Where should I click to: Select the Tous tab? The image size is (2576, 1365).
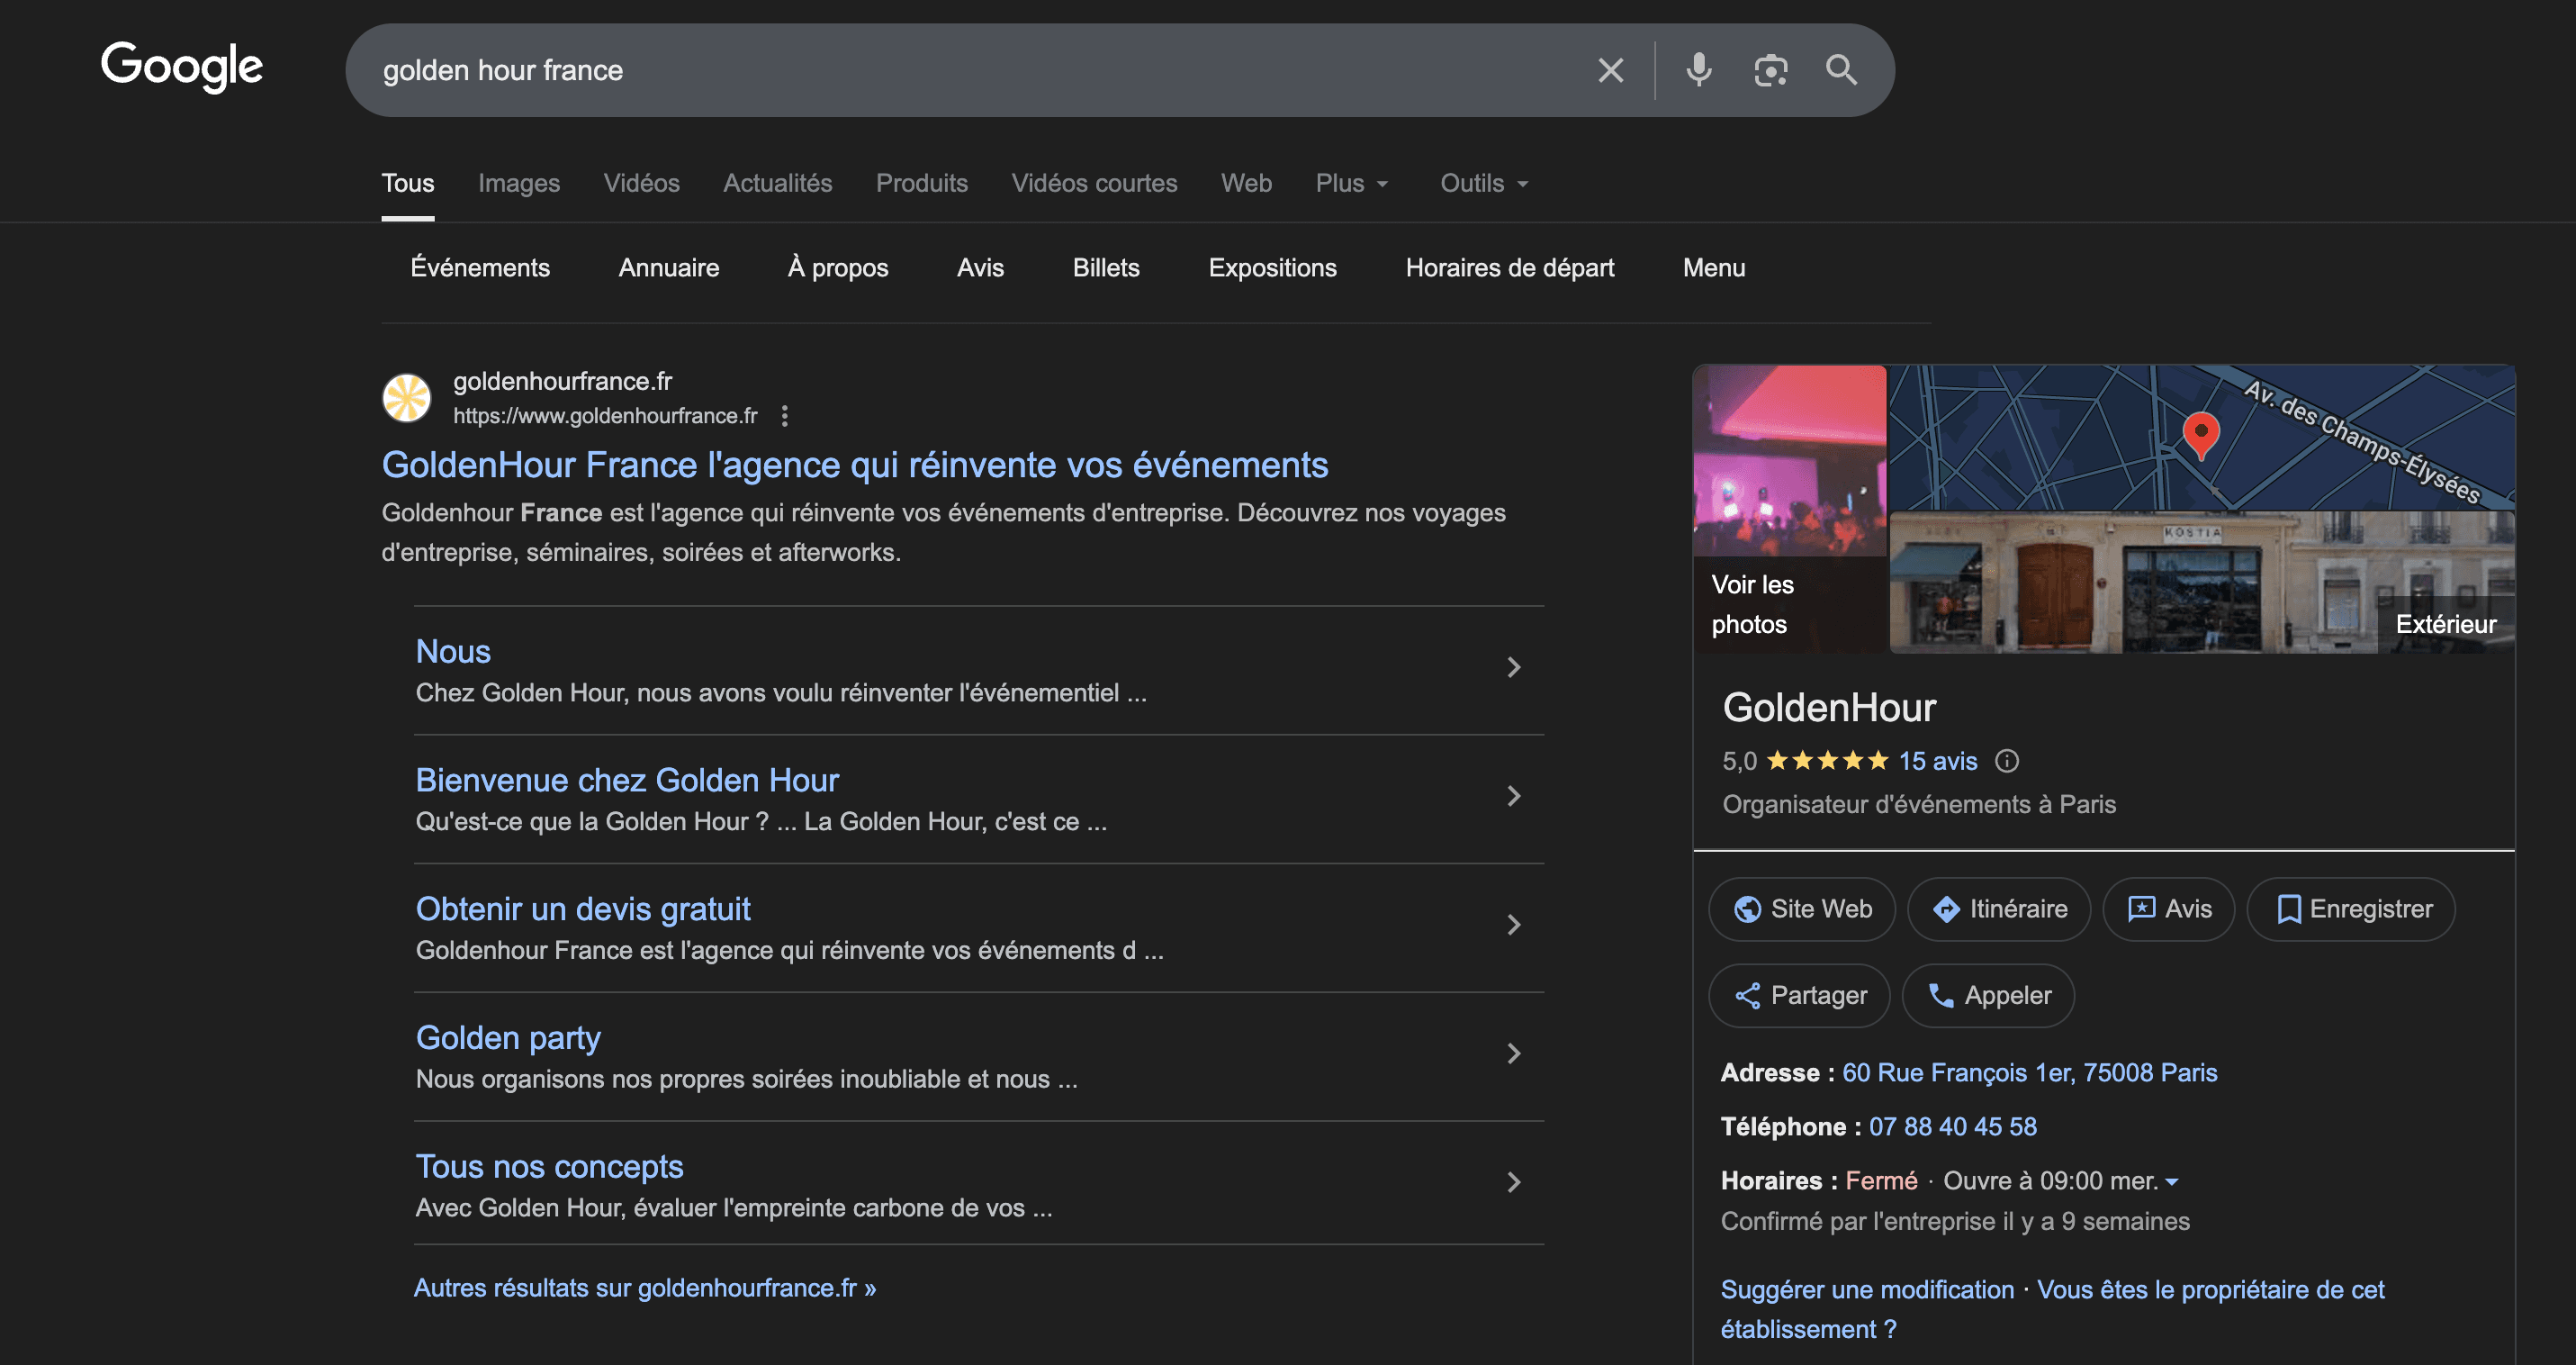[x=408, y=183]
